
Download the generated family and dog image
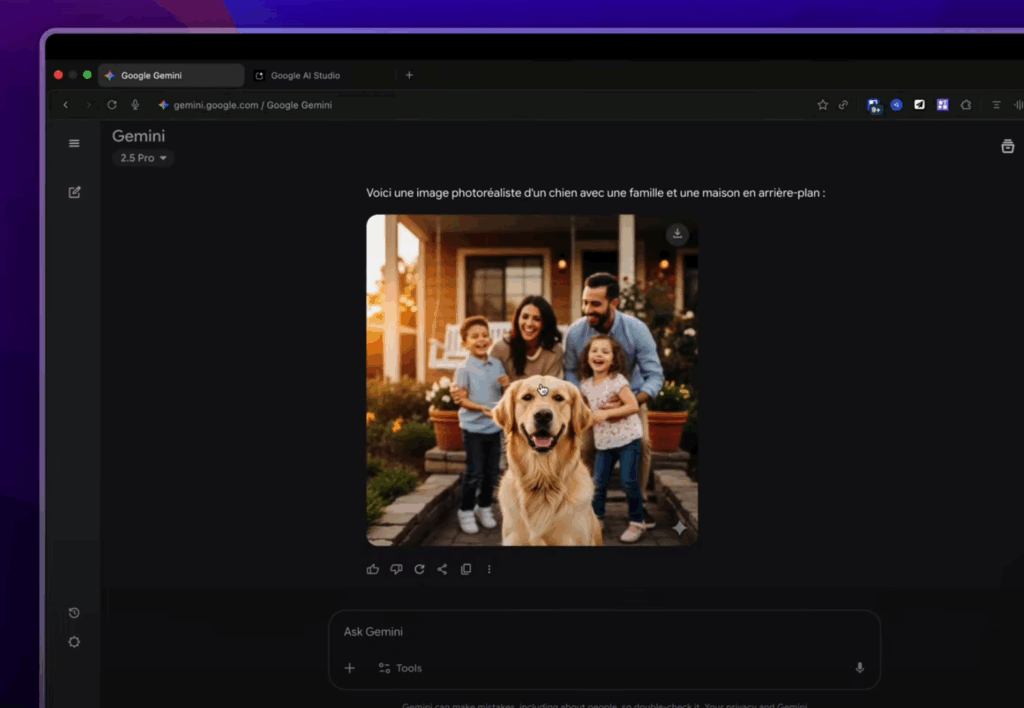677,234
